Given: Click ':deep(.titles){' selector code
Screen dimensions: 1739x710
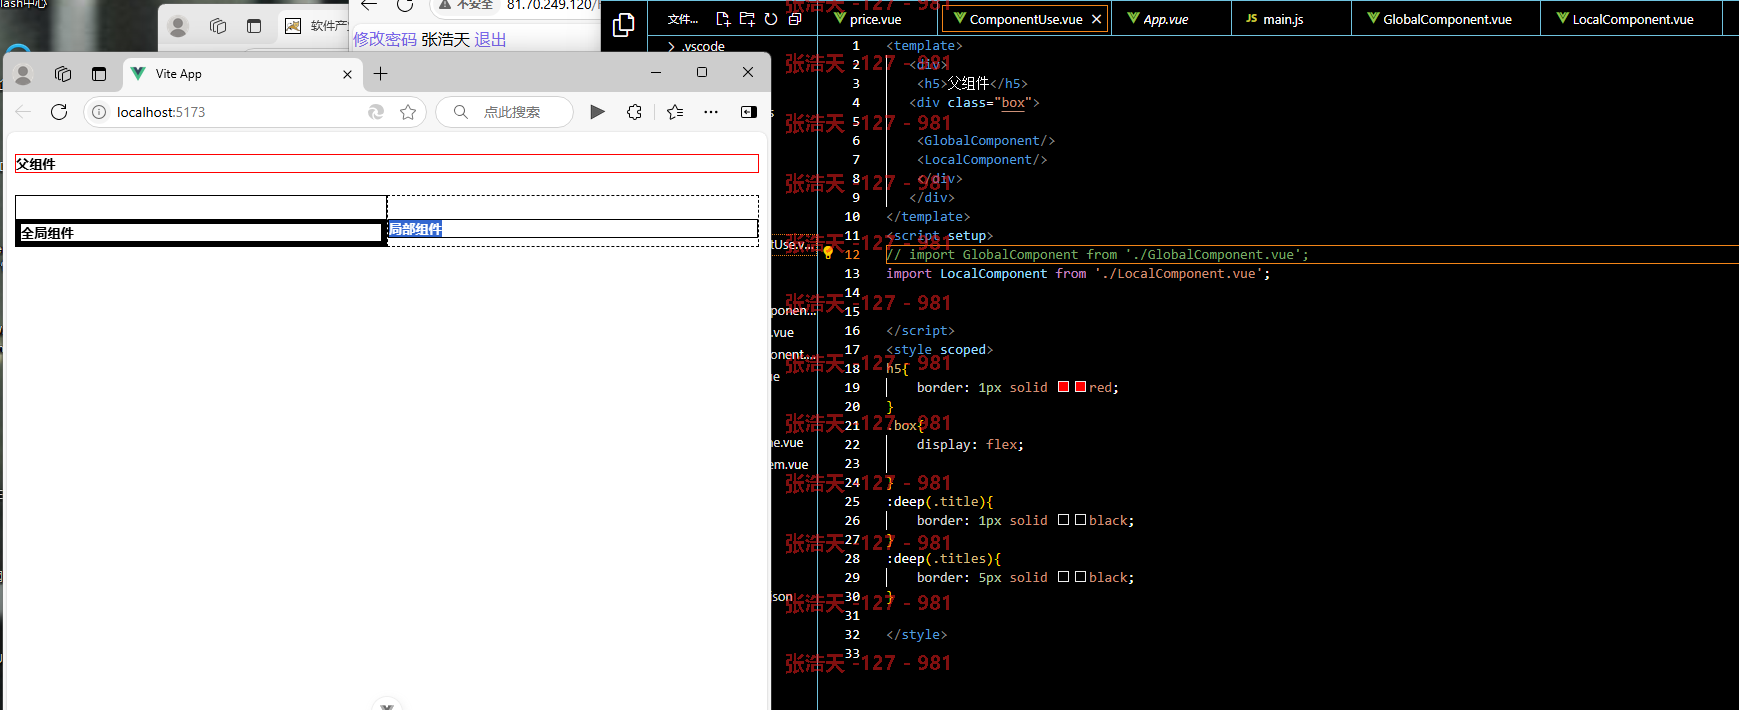Looking at the screenshot, I should [943, 559].
